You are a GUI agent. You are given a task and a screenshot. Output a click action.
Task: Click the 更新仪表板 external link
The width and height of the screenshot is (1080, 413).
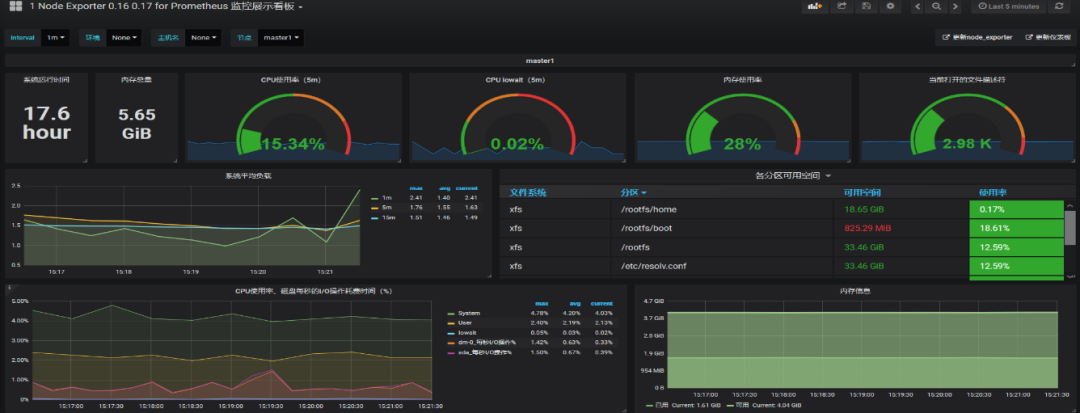coord(1047,38)
